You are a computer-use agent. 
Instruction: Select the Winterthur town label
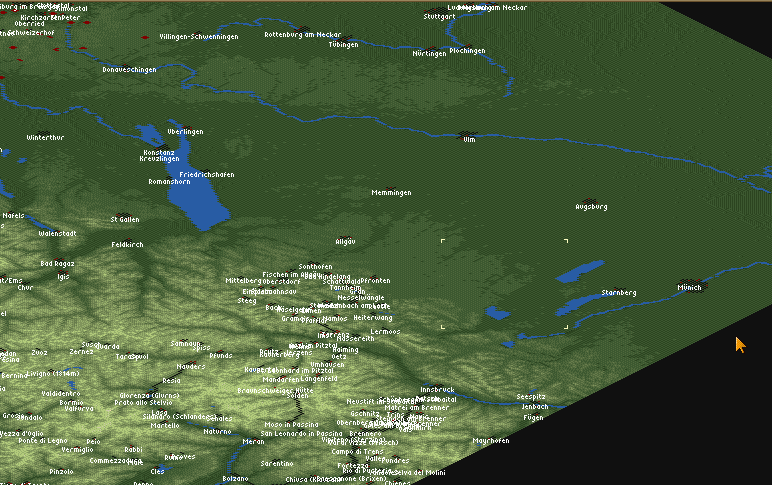(x=45, y=137)
